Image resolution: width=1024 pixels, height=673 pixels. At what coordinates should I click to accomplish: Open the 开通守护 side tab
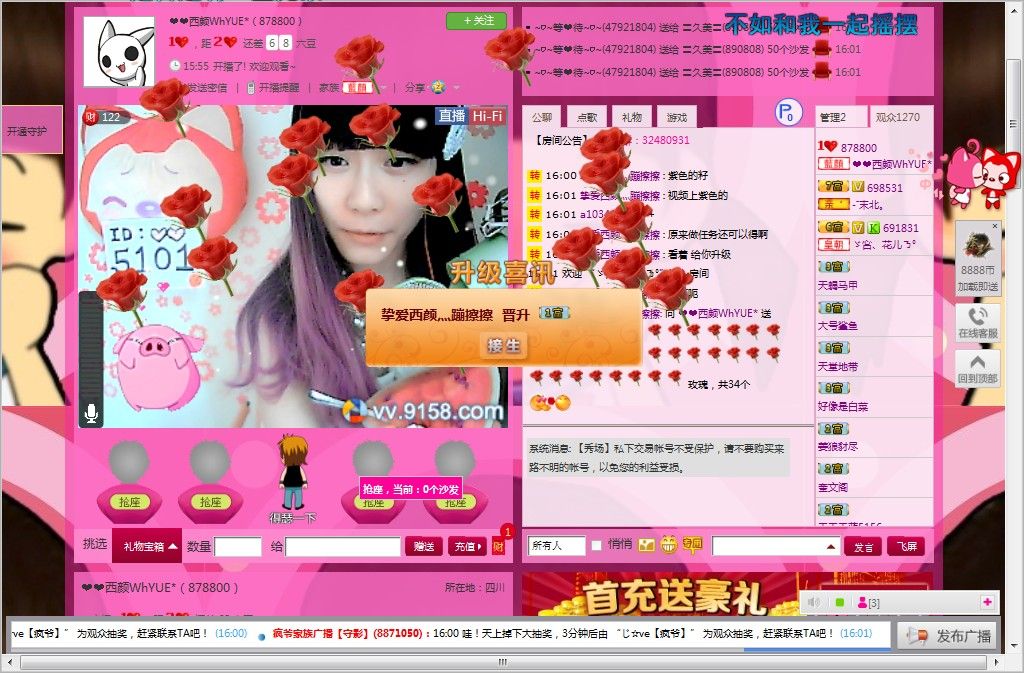32,131
